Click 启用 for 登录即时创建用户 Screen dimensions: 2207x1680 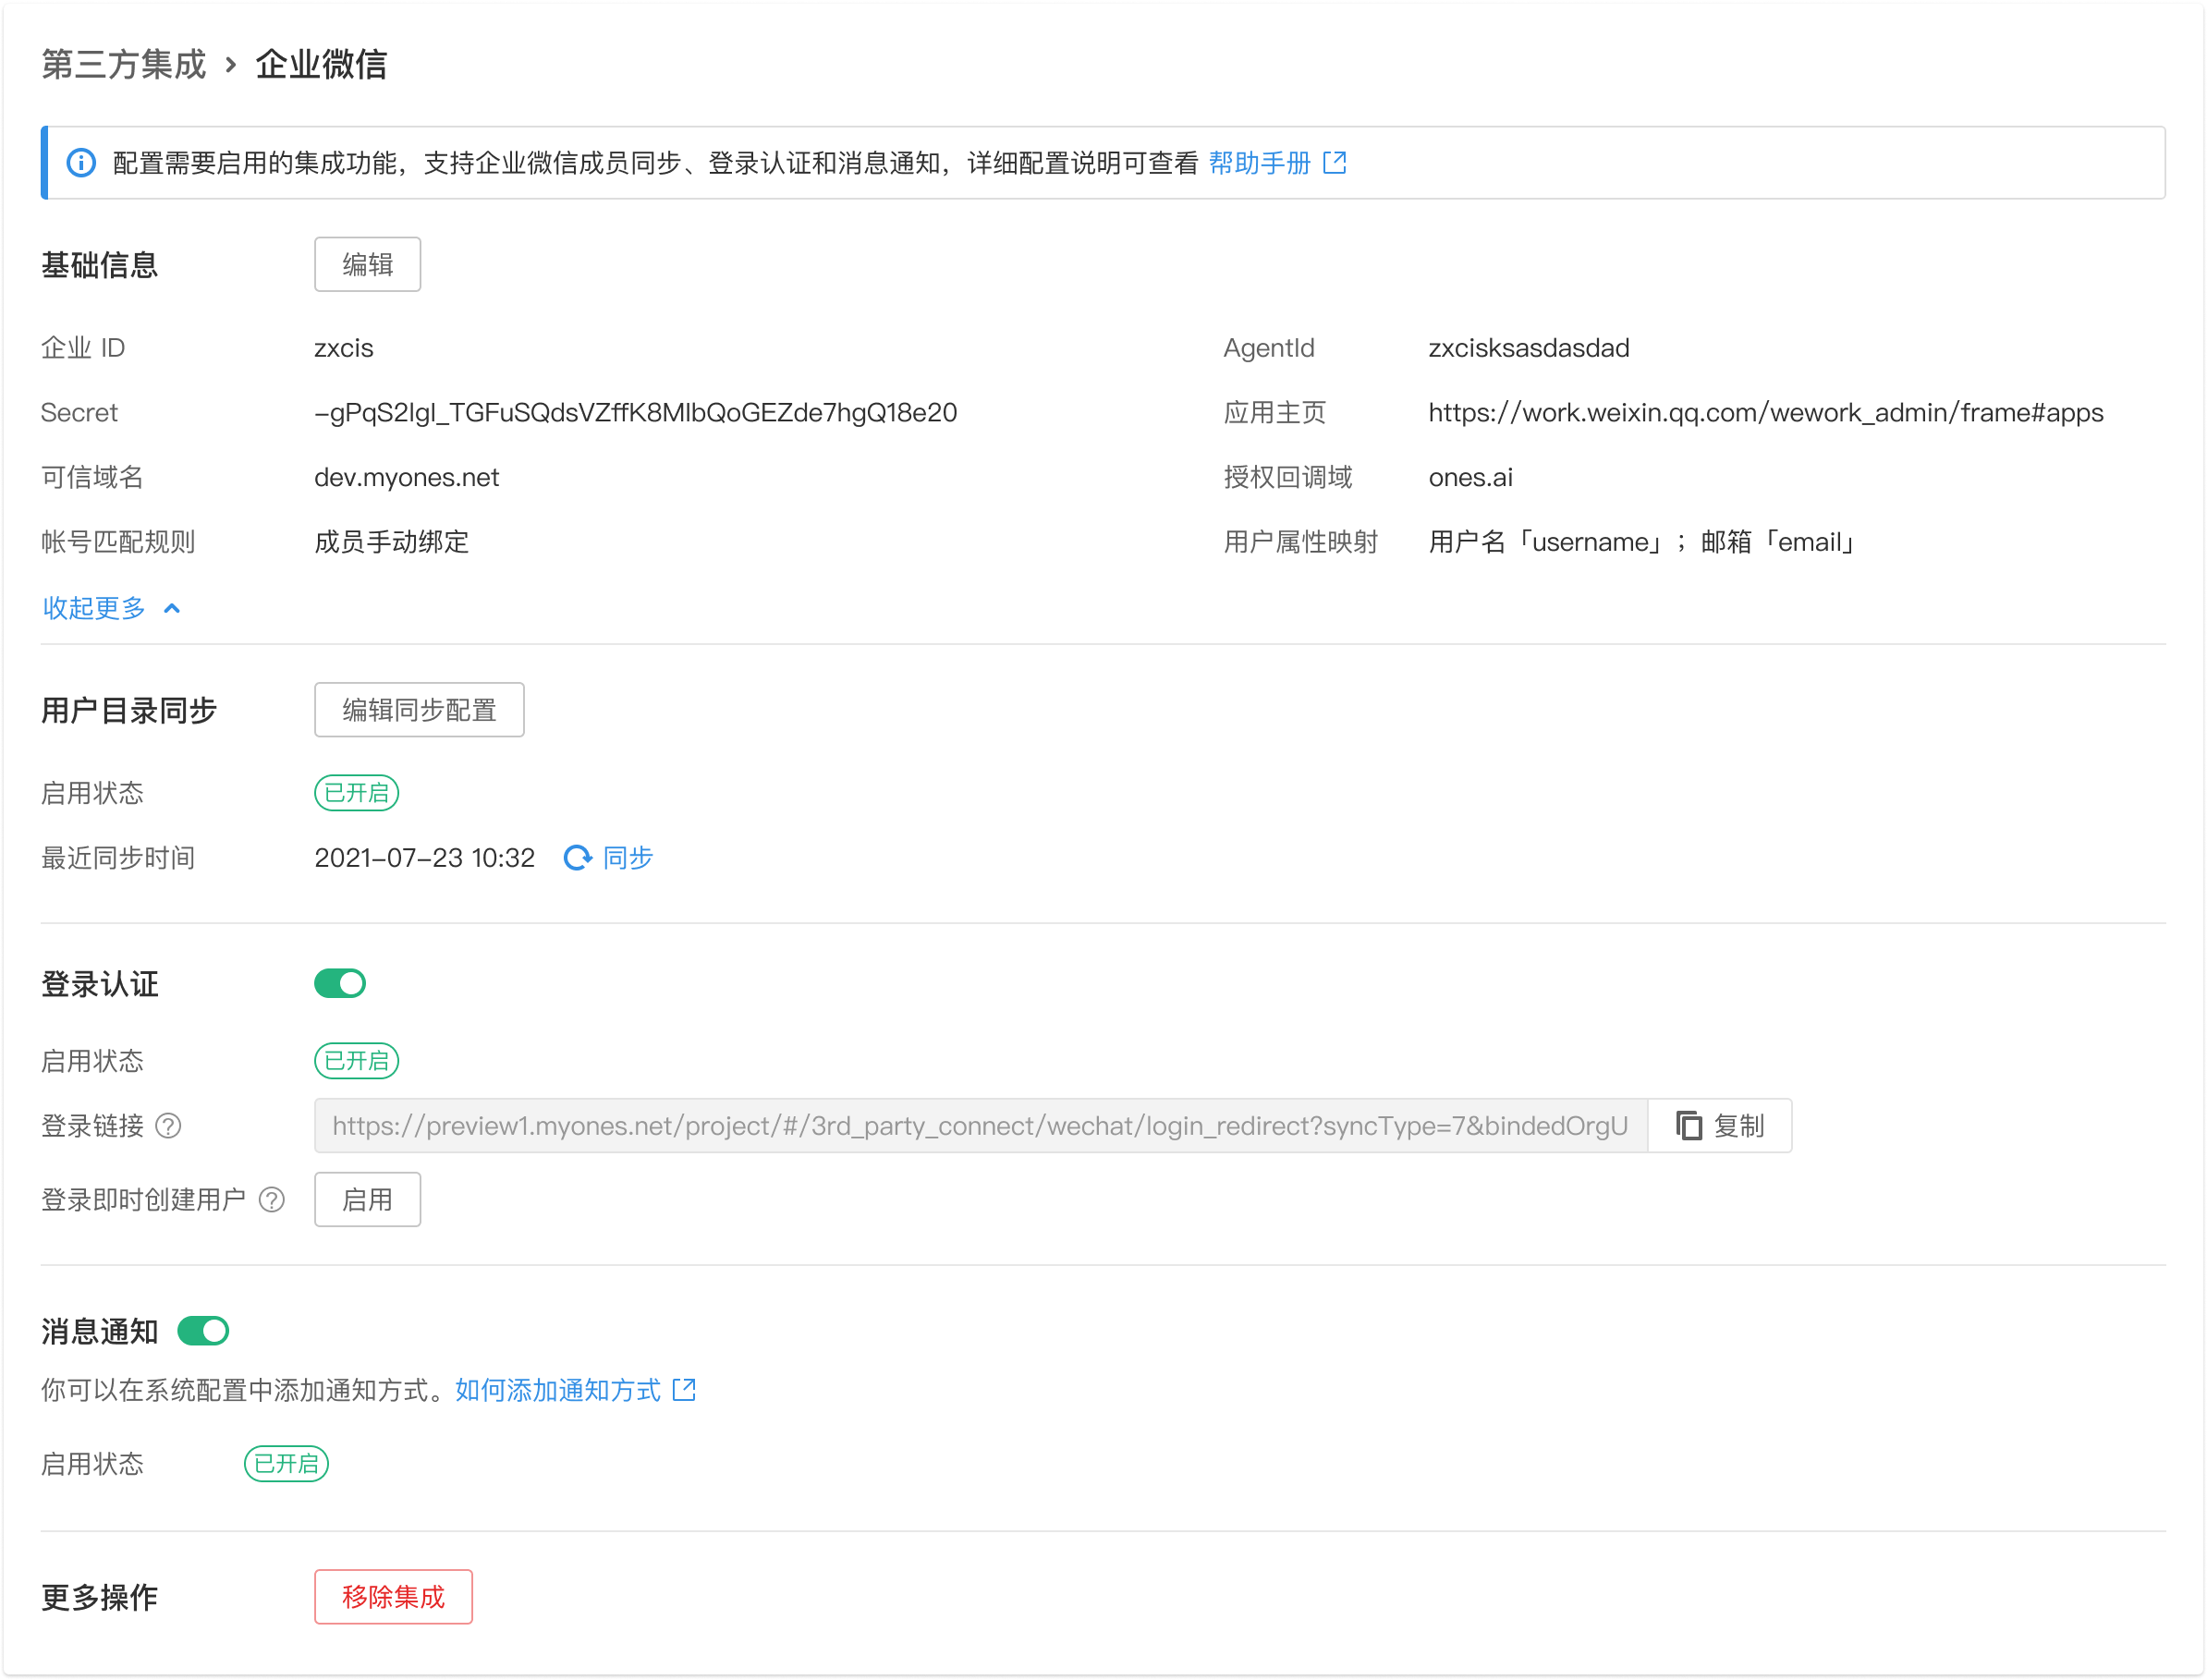[x=367, y=1200]
